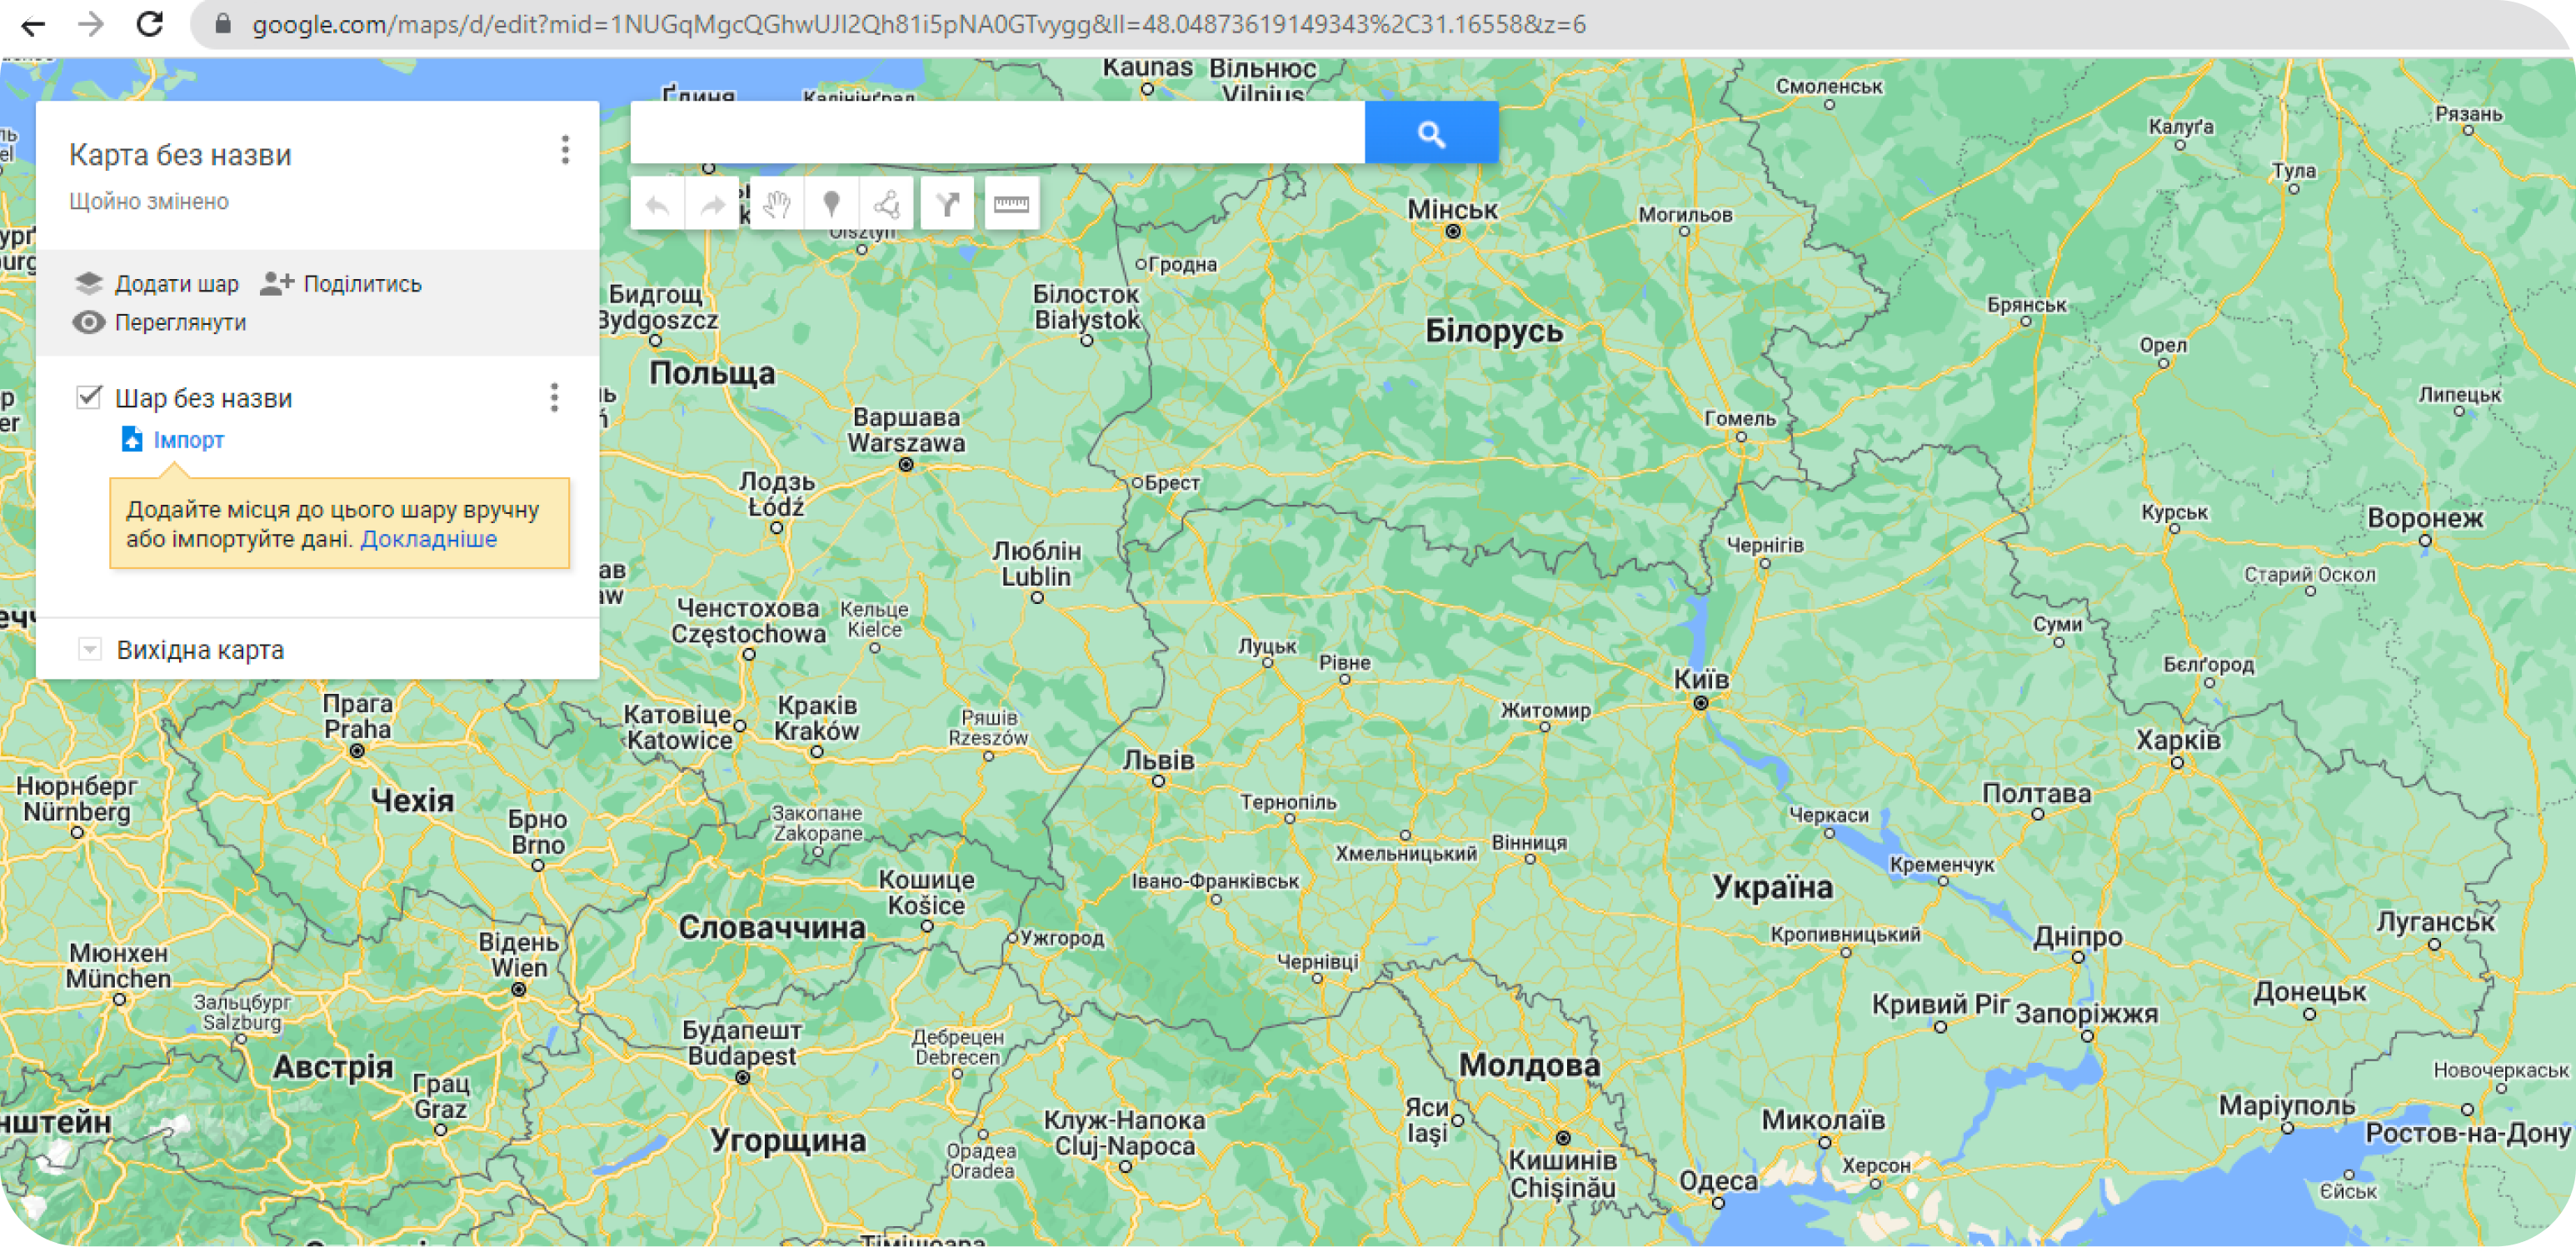Select the Add marker pin tool

pyautogui.click(x=831, y=205)
